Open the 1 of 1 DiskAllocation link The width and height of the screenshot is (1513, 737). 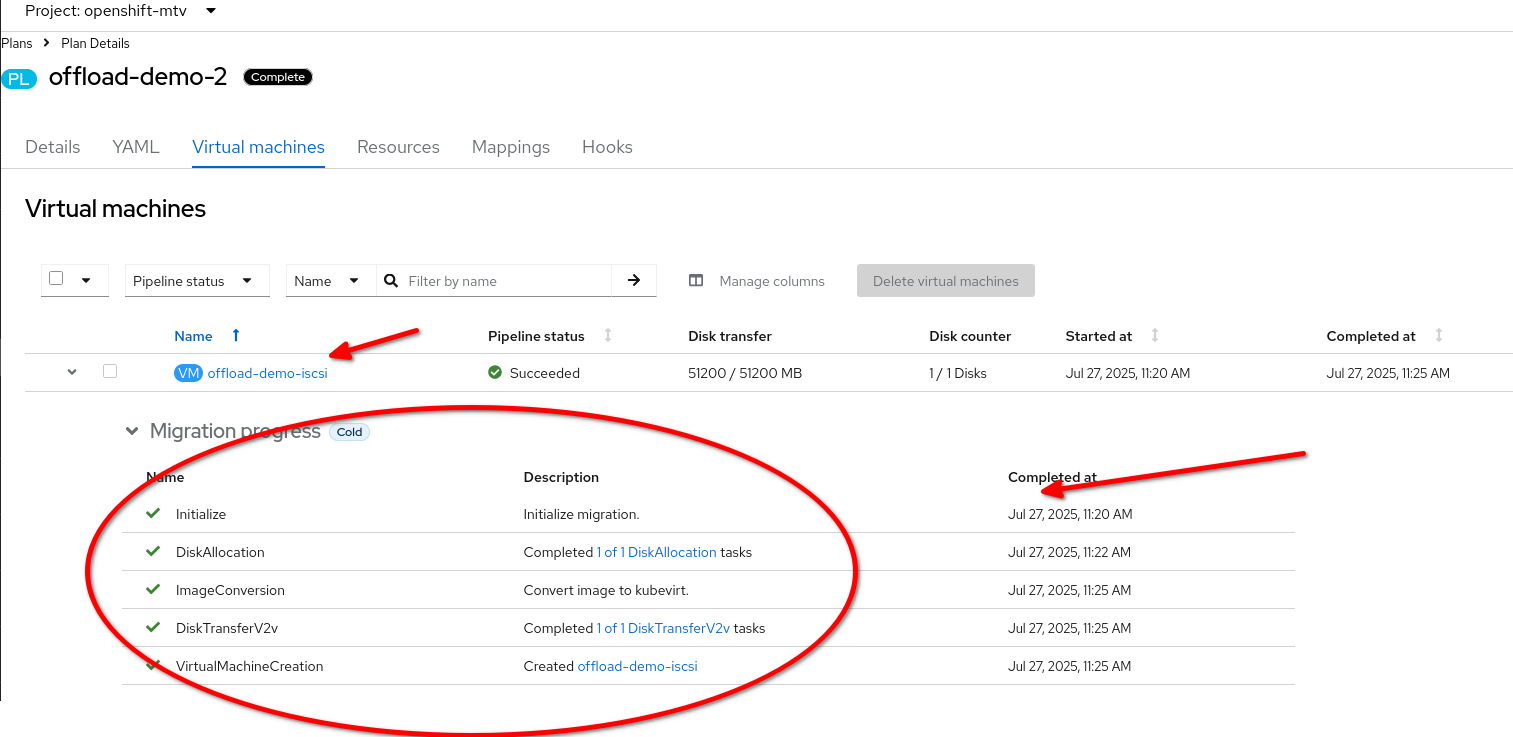pos(656,552)
